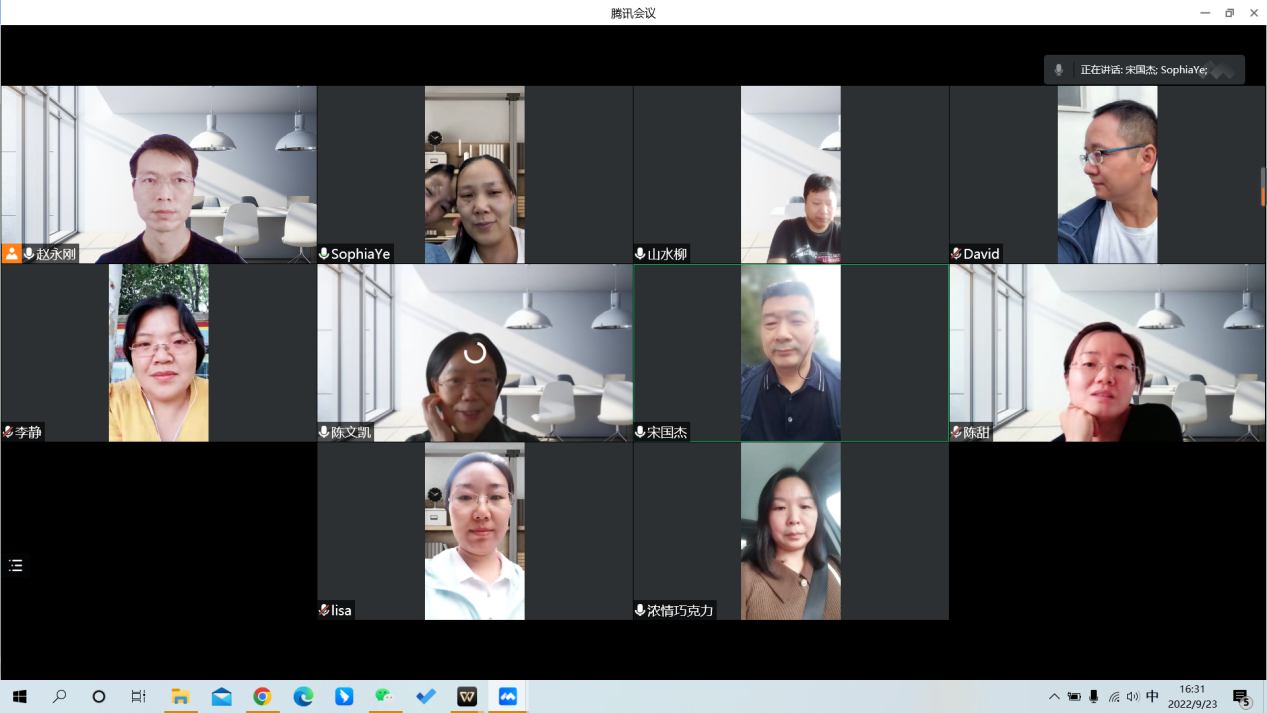Click the microphone icon beside 山水柳
Screen dimensions: 1267x713
click(640, 254)
